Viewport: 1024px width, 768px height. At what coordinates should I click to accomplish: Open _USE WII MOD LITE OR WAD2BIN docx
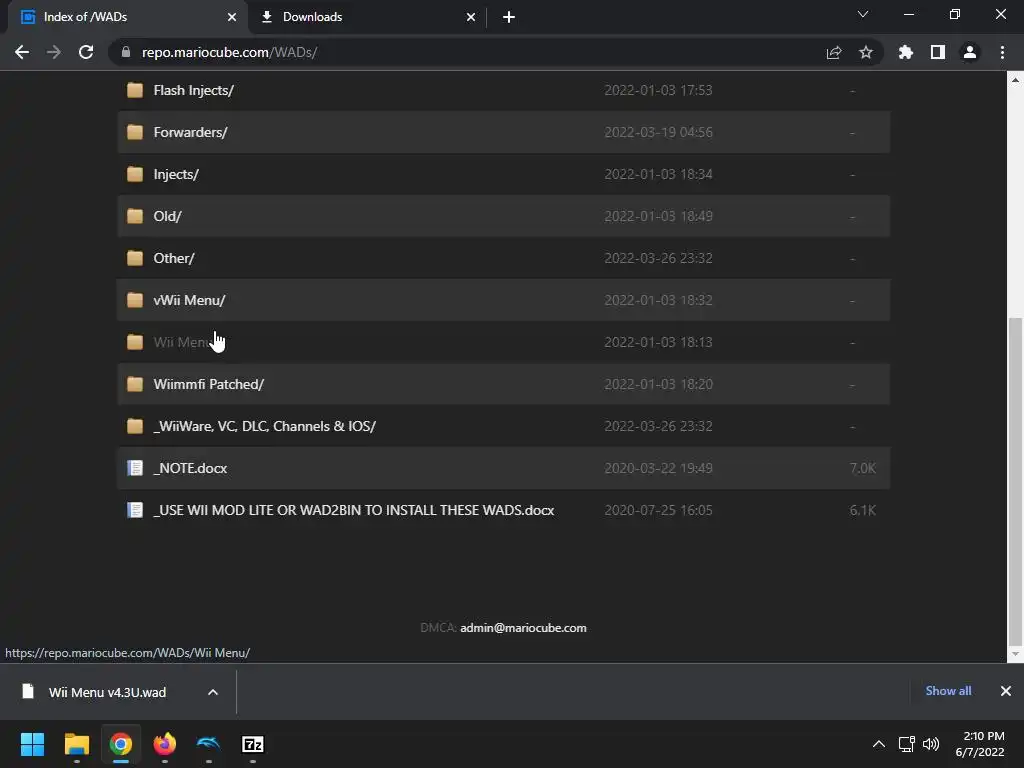tap(353, 510)
